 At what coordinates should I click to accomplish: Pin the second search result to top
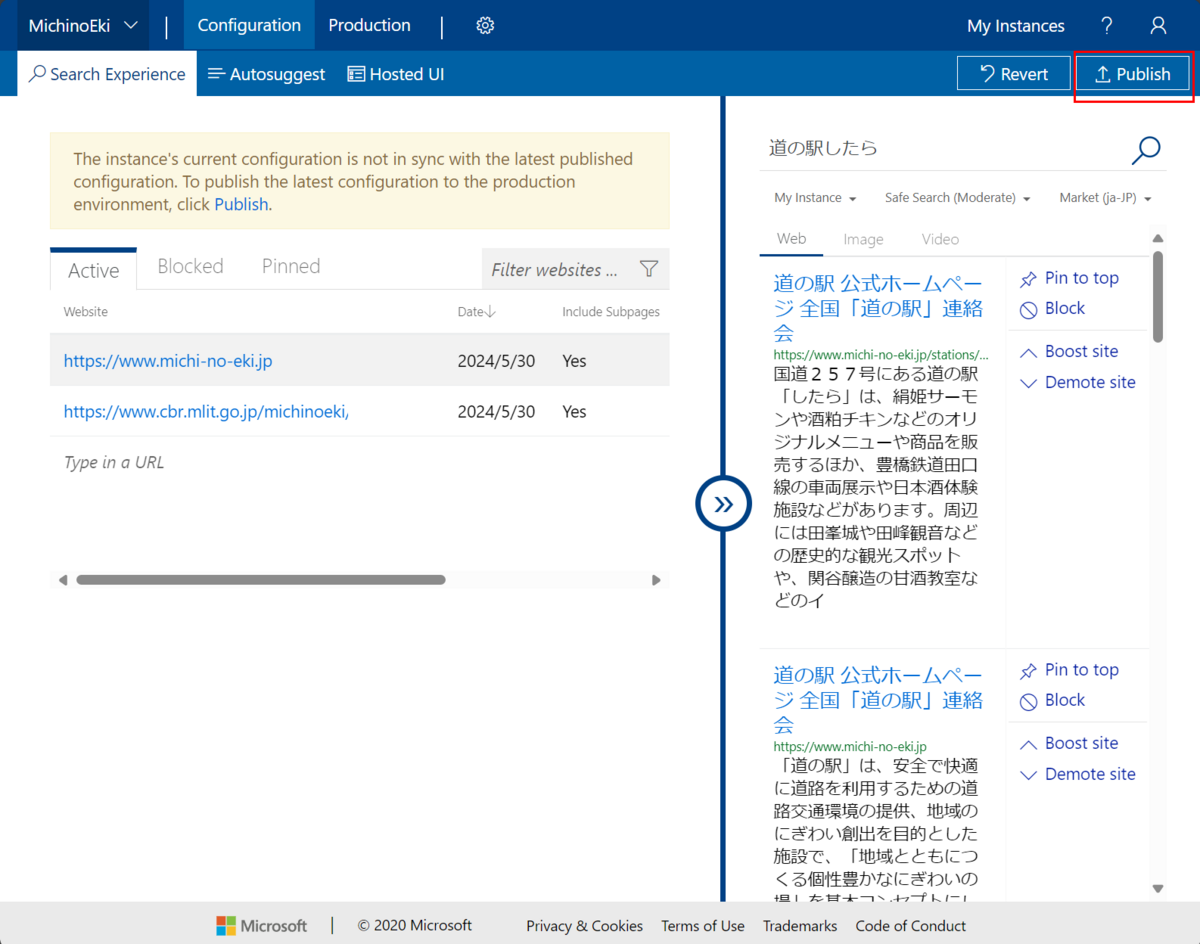[1069, 670]
